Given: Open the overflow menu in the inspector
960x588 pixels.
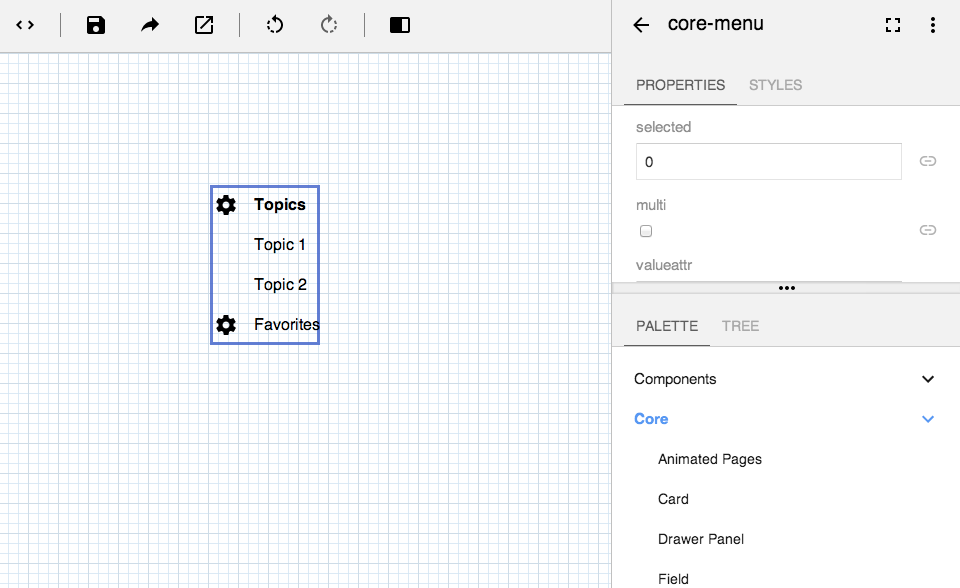Looking at the screenshot, I should (933, 25).
